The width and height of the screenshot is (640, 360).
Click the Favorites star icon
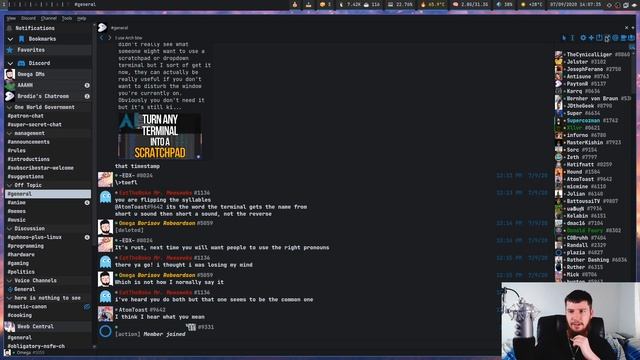(10, 50)
